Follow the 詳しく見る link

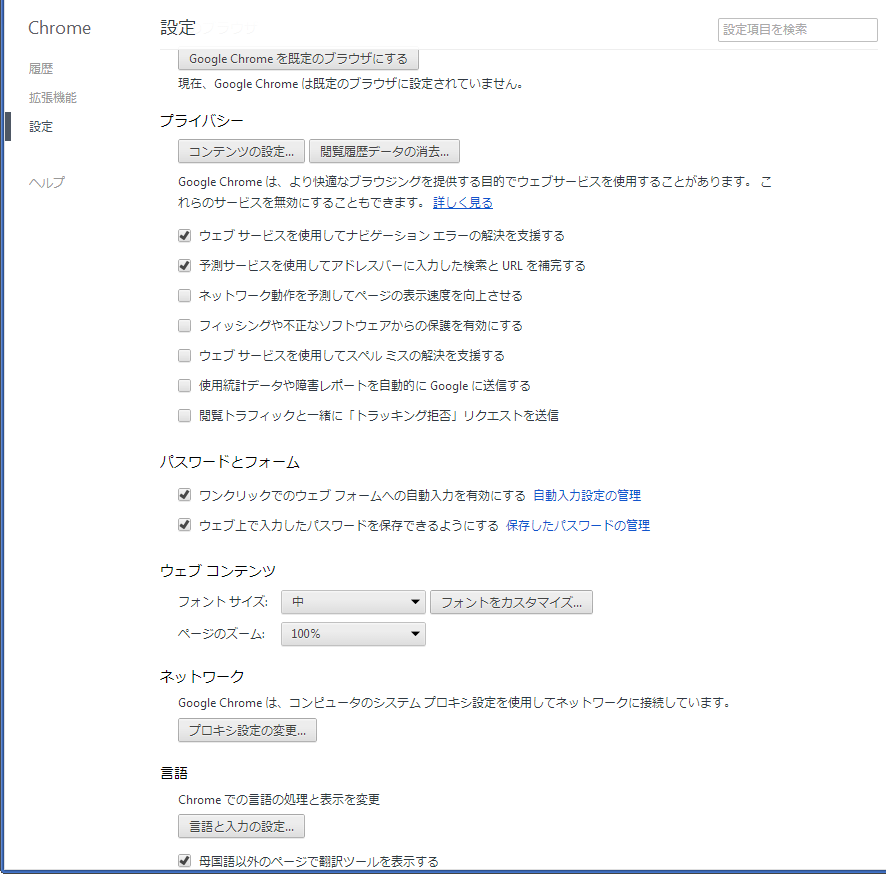pos(462,203)
